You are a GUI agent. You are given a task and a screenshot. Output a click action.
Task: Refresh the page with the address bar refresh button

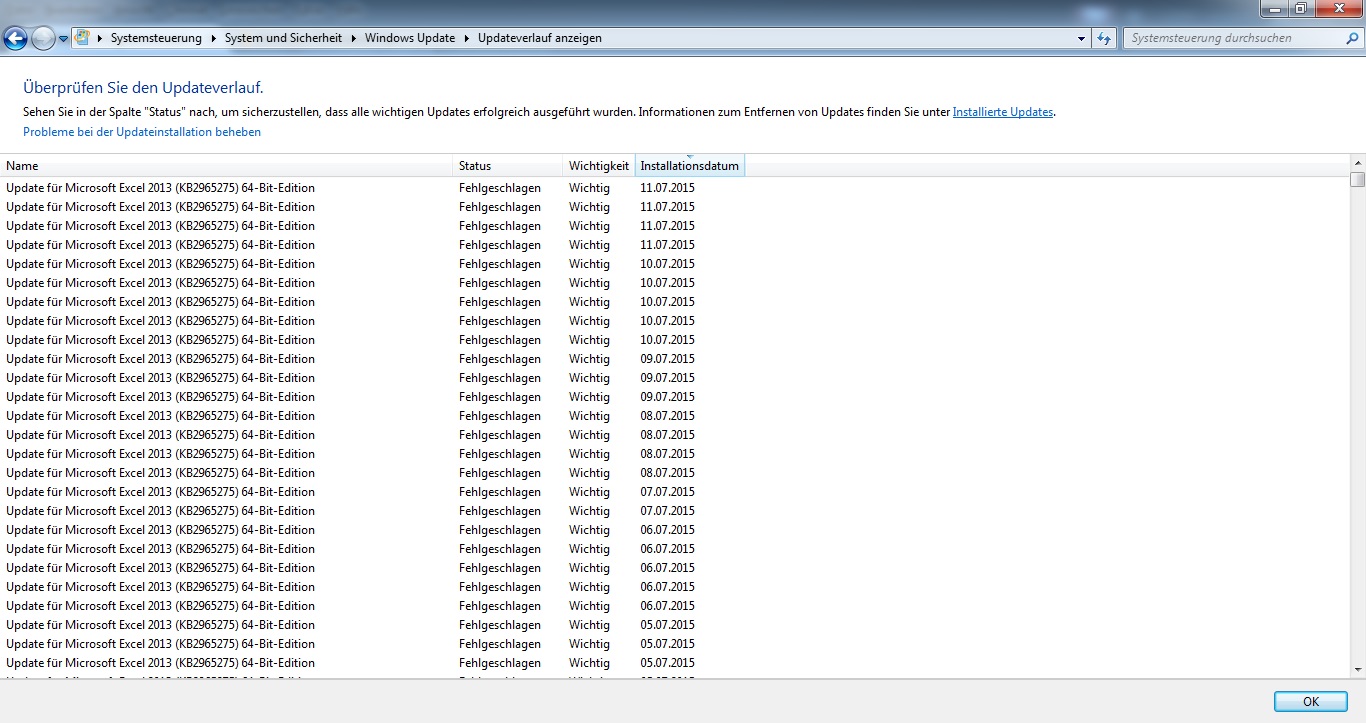point(1104,38)
